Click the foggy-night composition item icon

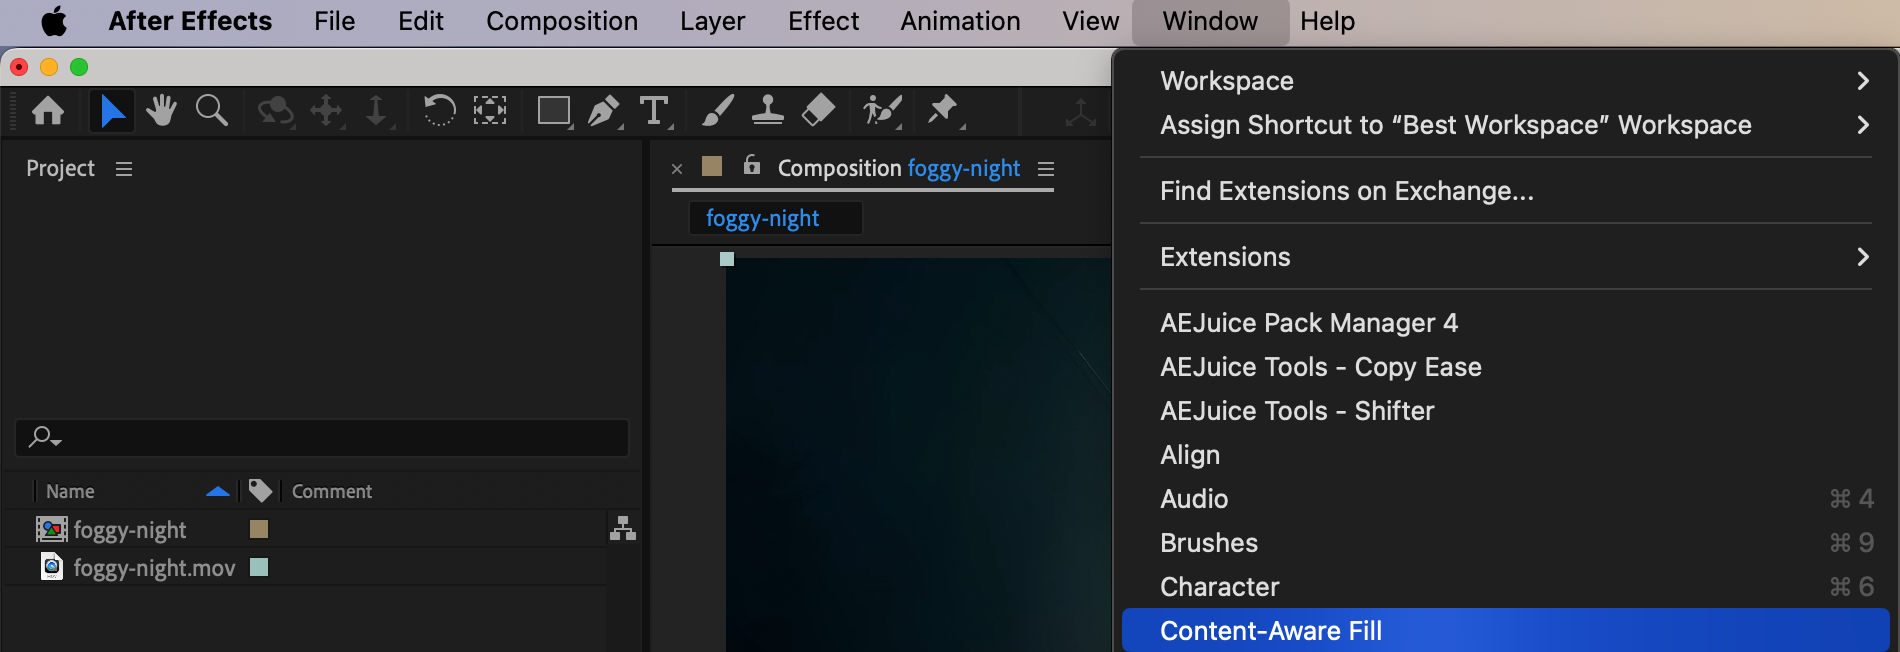[52, 529]
